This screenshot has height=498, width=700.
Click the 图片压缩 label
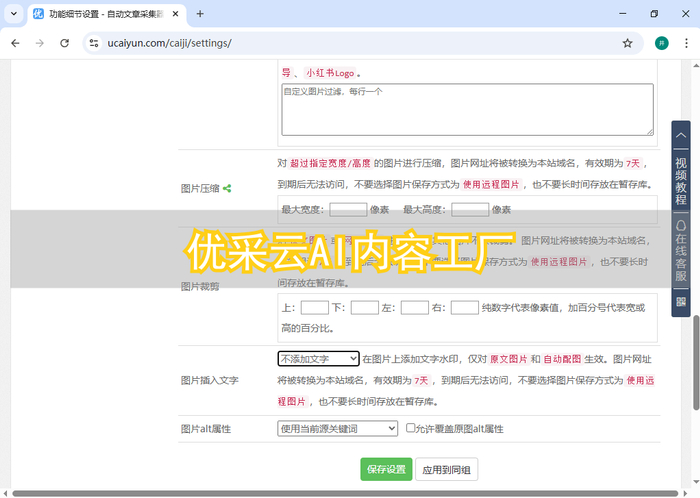click(x=200, y=188)
